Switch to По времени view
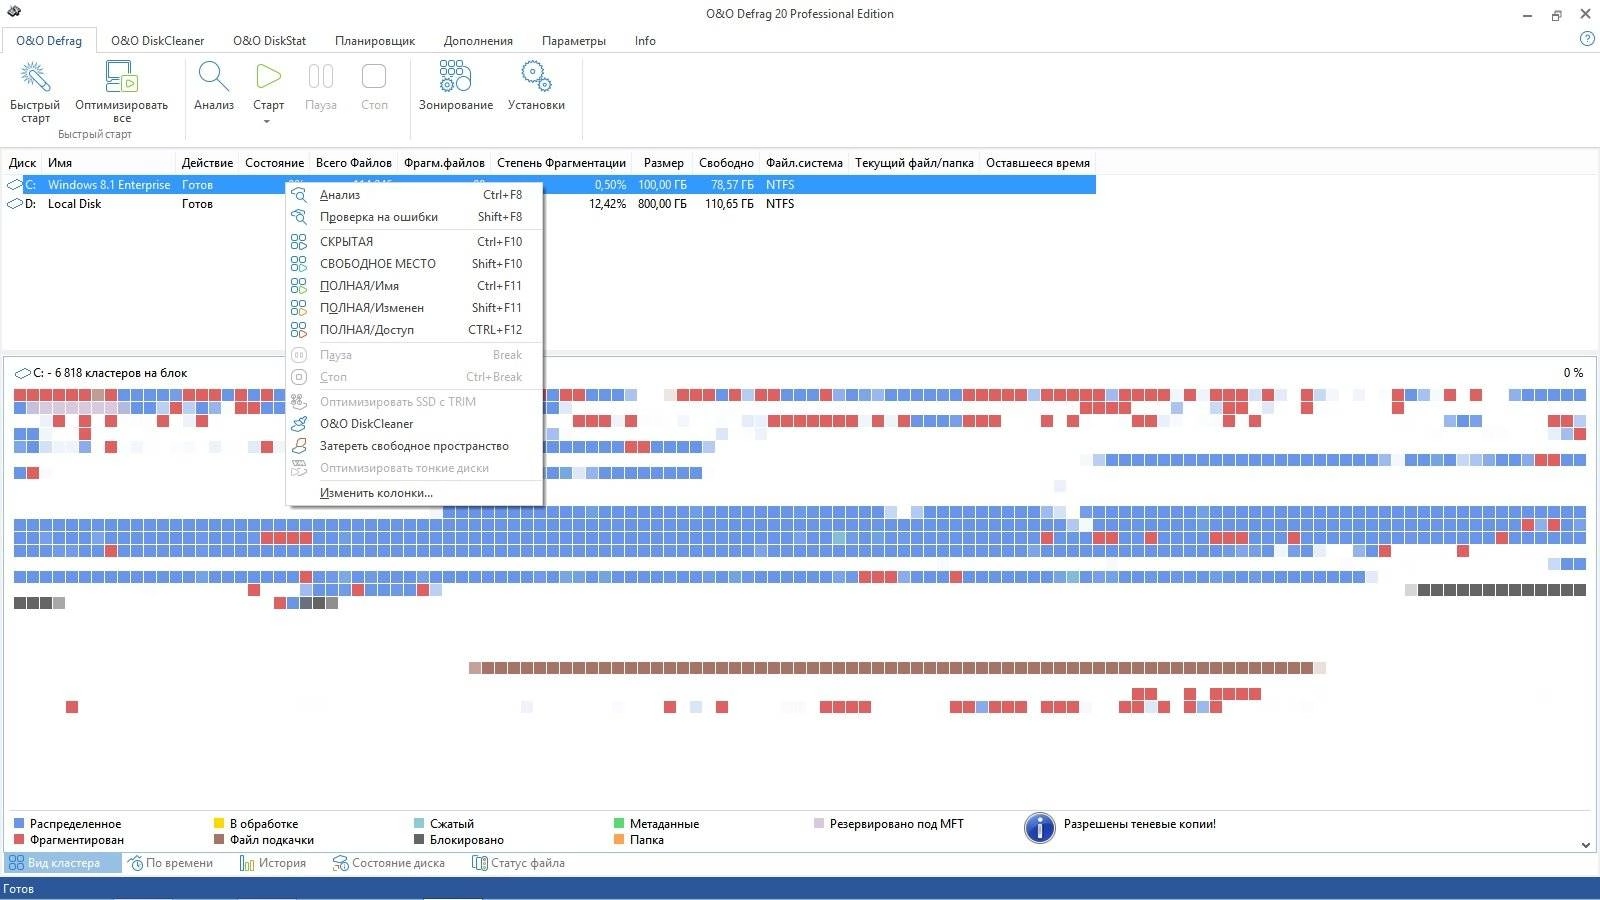 pyautogui.click(x=170, y=863)
